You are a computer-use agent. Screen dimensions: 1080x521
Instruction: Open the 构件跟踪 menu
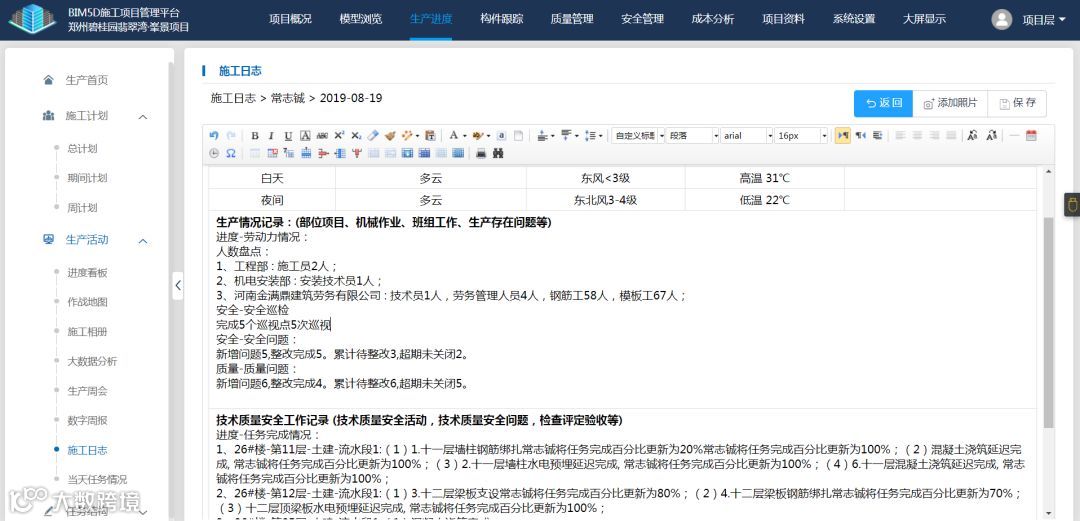pyautogui.click(x=501, y=19)
